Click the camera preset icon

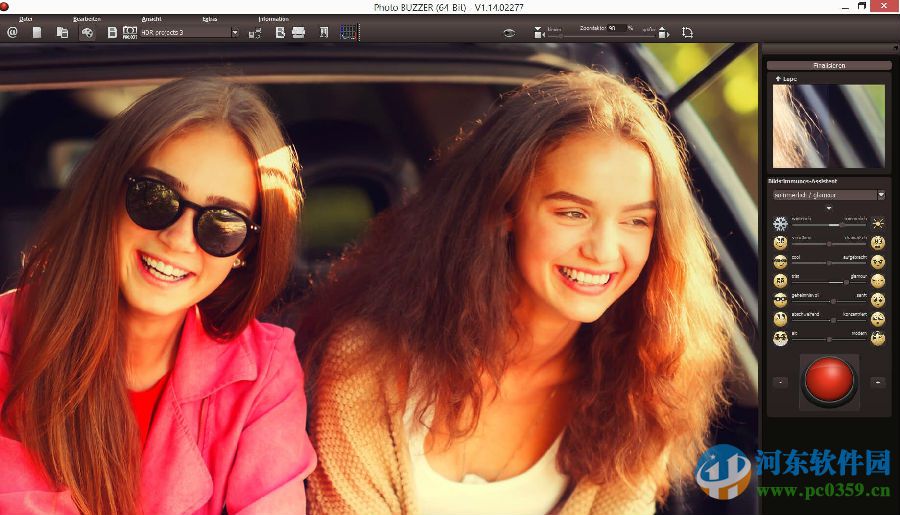pyautogui.click(x=130, y=32)
